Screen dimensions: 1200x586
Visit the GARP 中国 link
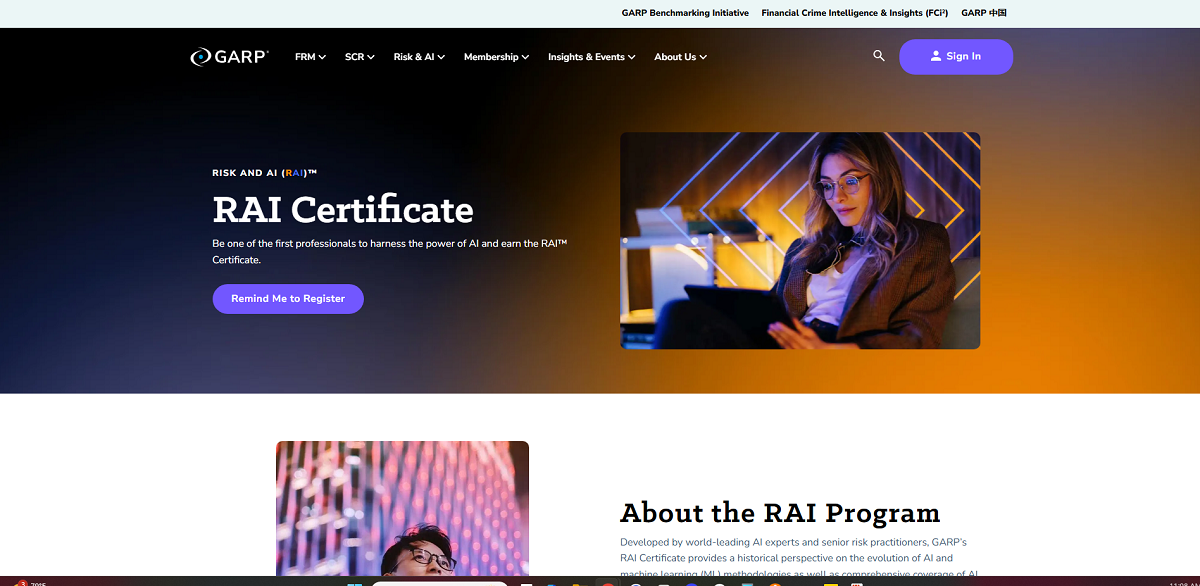[983, 13]
